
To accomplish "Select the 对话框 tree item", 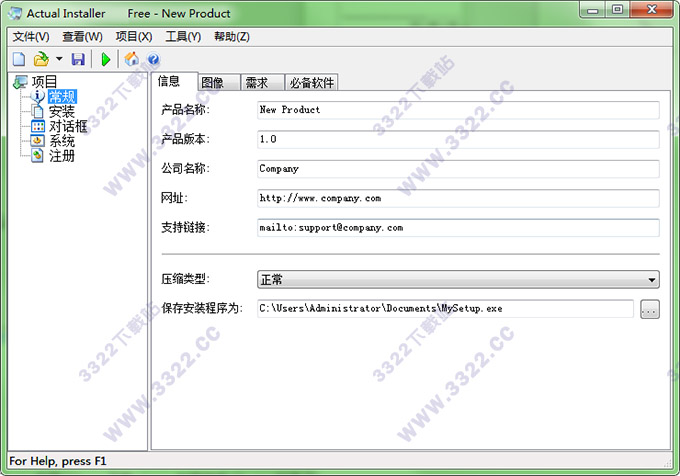I will click(68, 126).
